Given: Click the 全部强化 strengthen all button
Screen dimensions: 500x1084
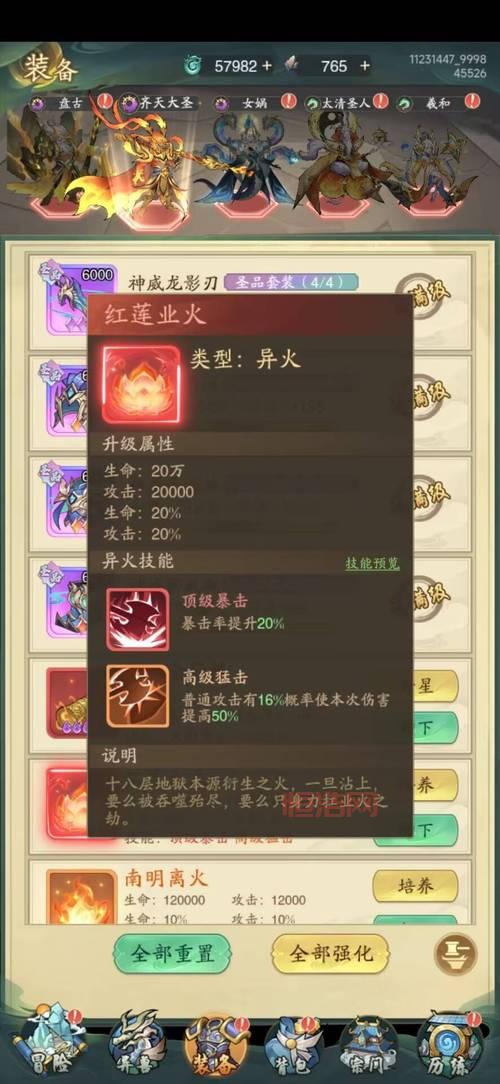Looking at the screenshot, I should 330,954.
